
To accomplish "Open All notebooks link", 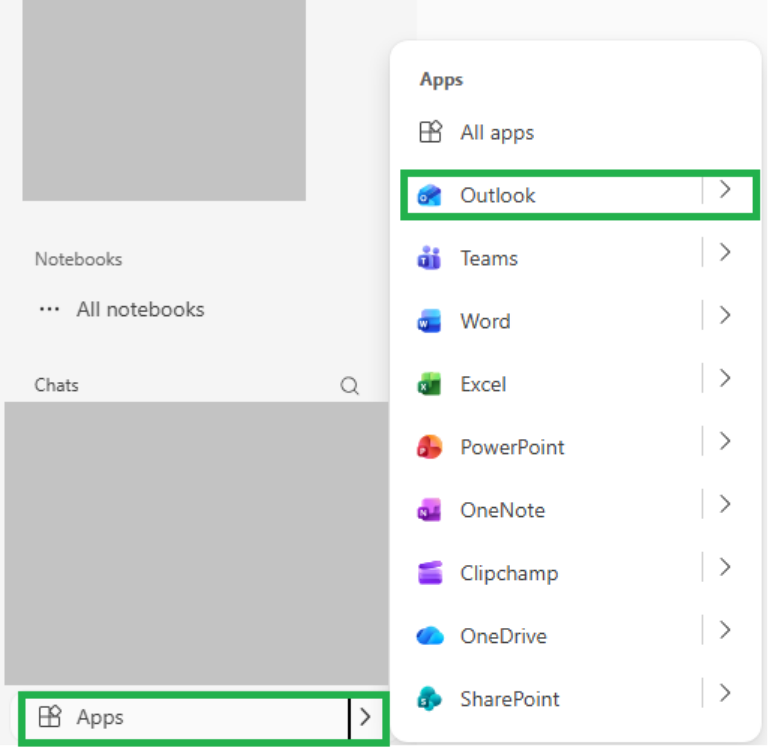I will pyautogui.click(x=141, y=309).
